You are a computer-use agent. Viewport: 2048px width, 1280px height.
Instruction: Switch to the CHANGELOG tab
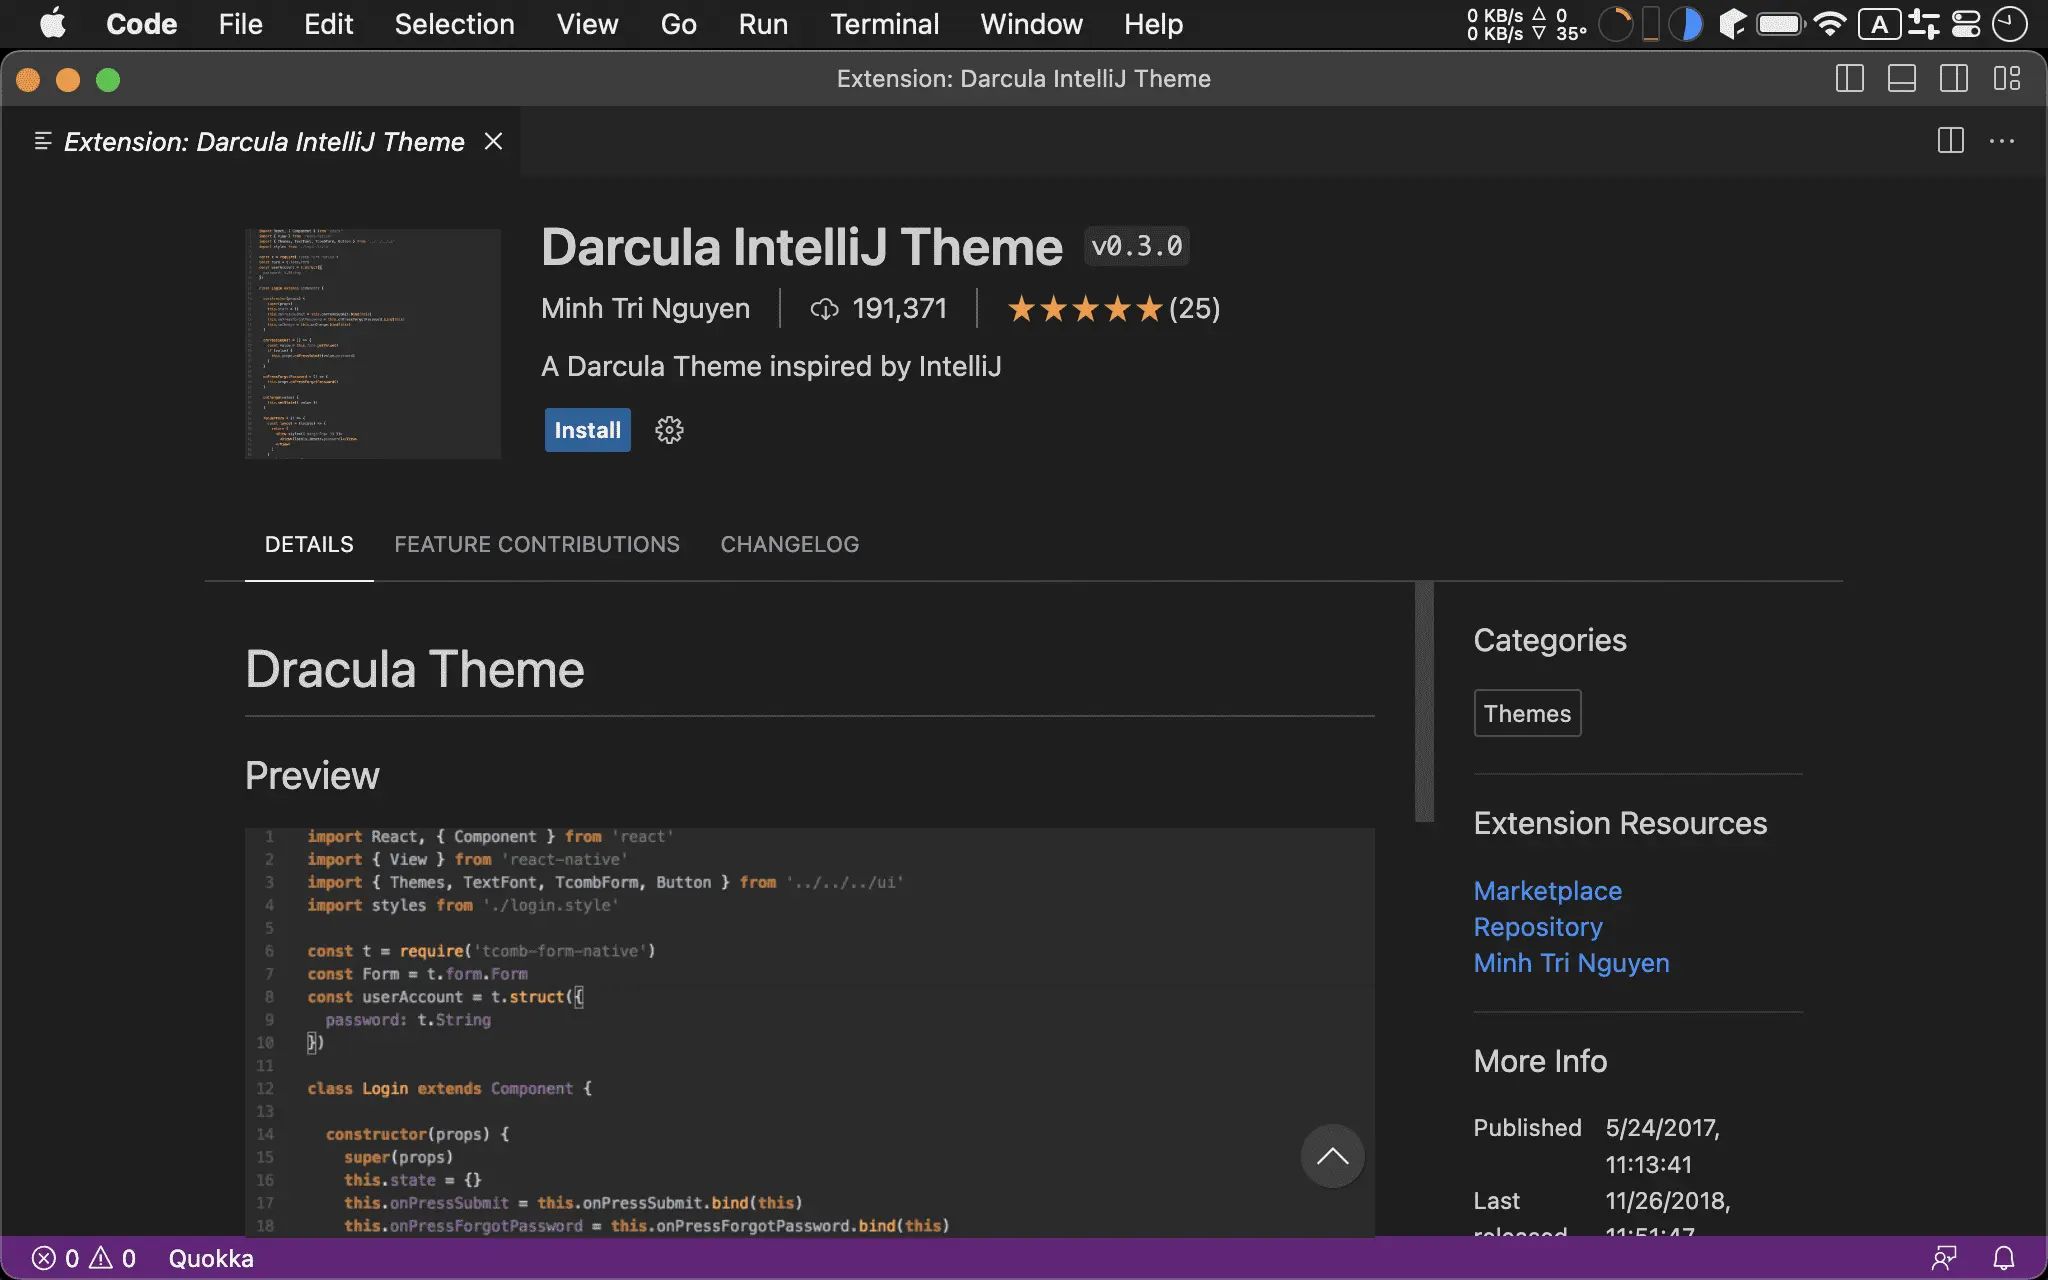789,544
